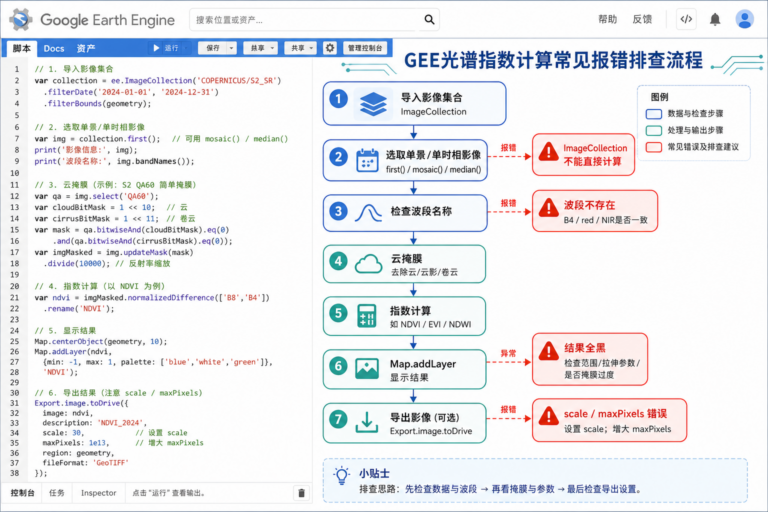The image size is (768, 512).
Task: Click the picture icon in the Map.addLayer step
Action: pos(367,369)
